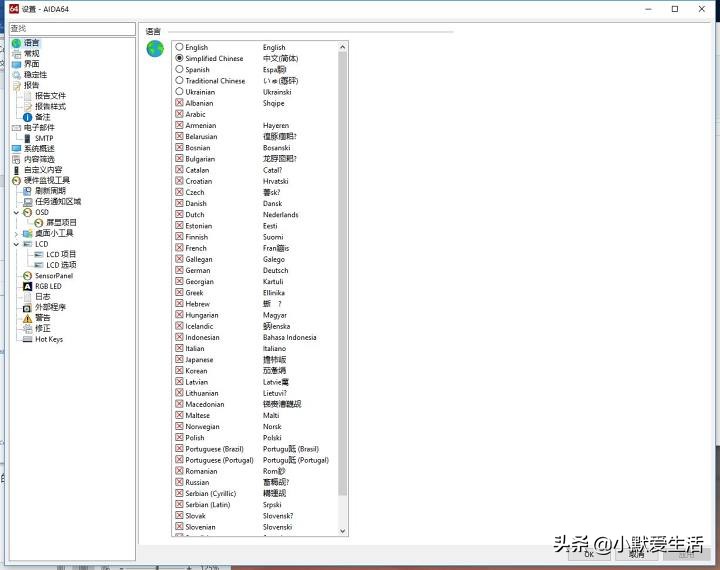Open the 刷新周期 icon
720x570 pixels.
[28, 191]
